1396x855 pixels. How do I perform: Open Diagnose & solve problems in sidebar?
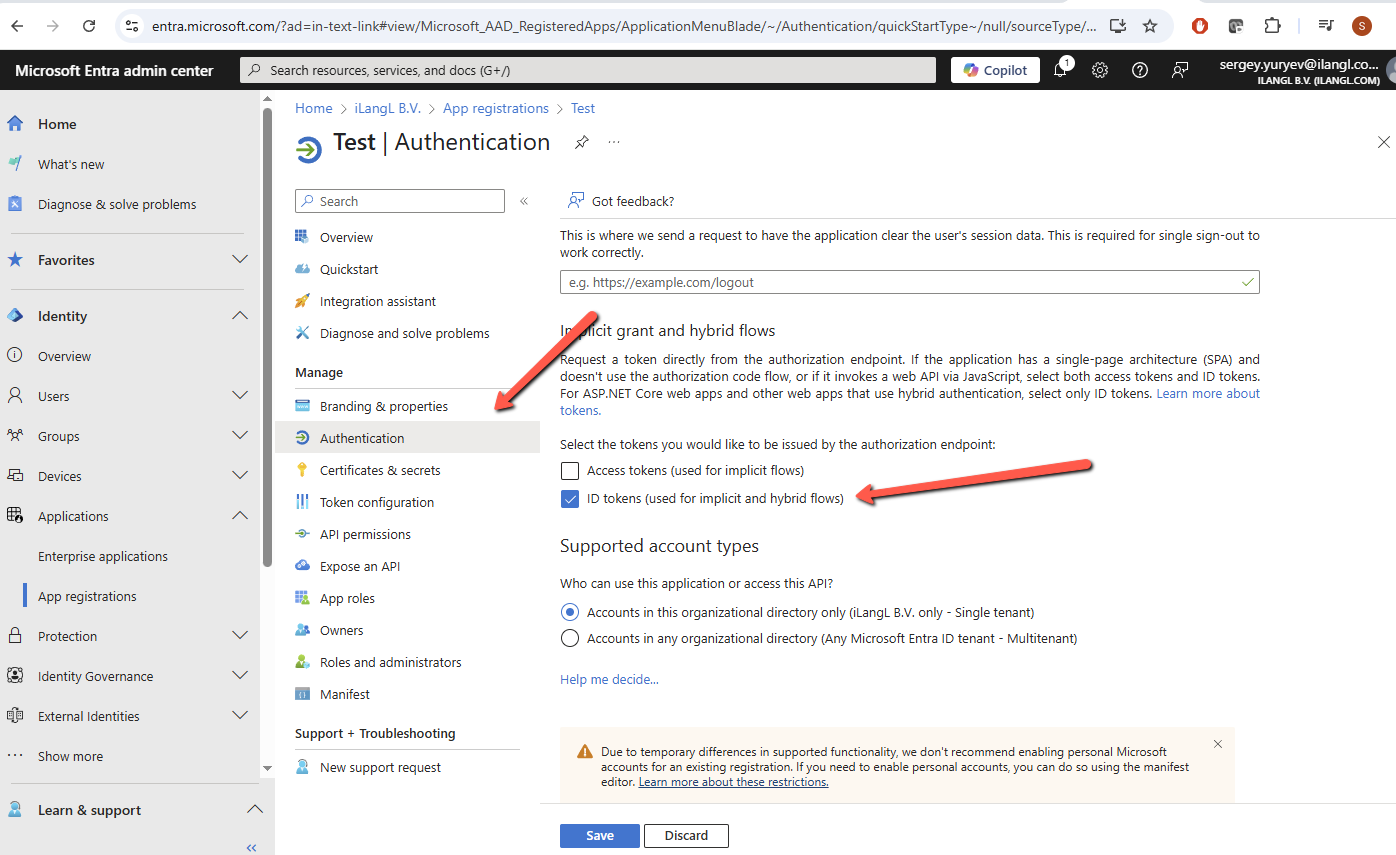click(117, 204)
